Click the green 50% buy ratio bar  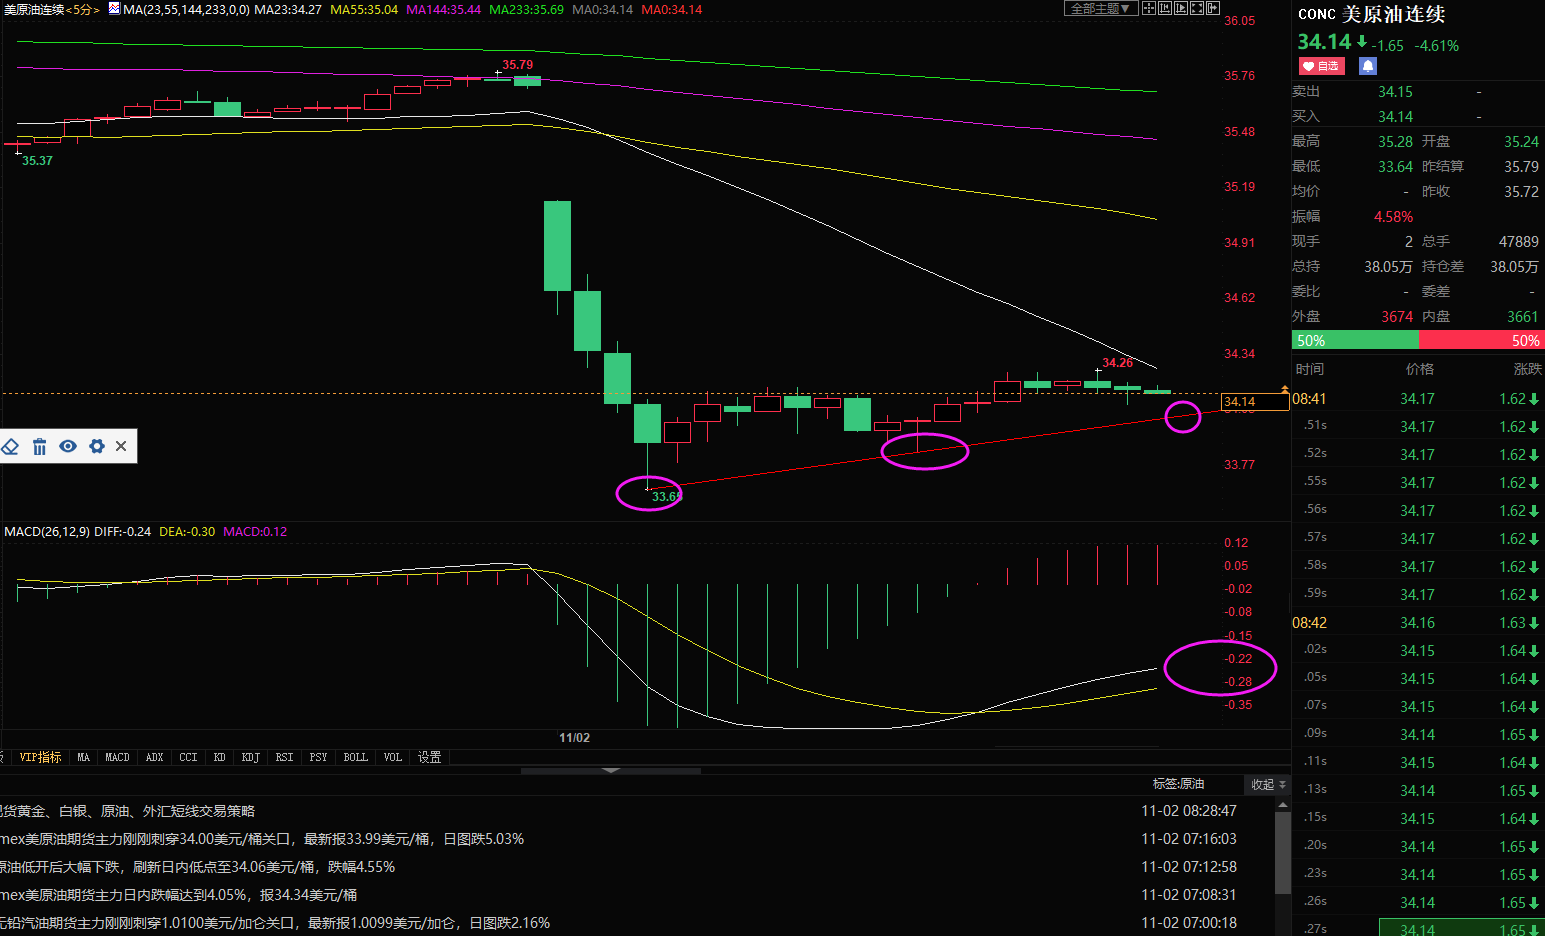click(1355, 341)
